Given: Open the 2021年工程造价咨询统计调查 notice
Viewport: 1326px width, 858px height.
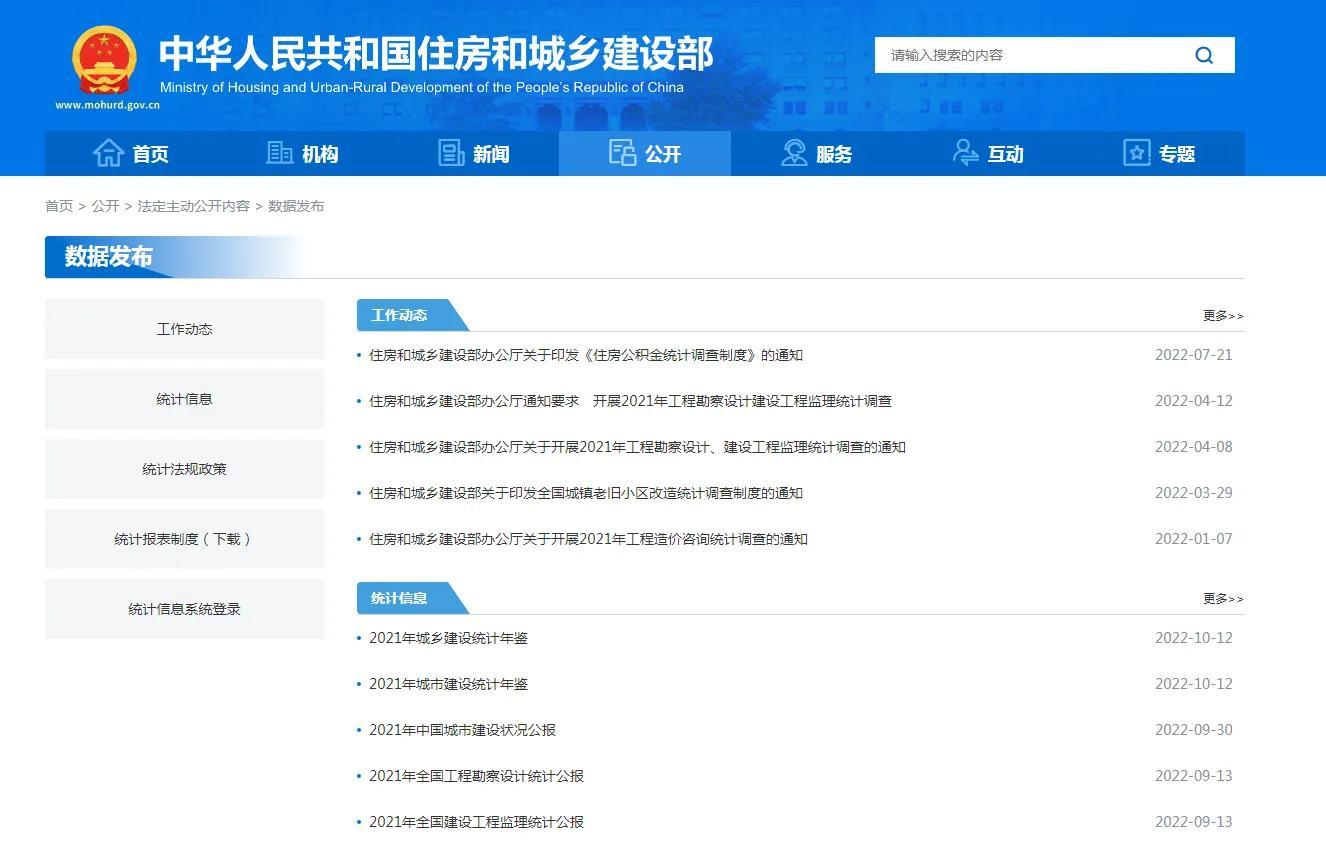Looking at the screenshot, I should coord(588,539).
